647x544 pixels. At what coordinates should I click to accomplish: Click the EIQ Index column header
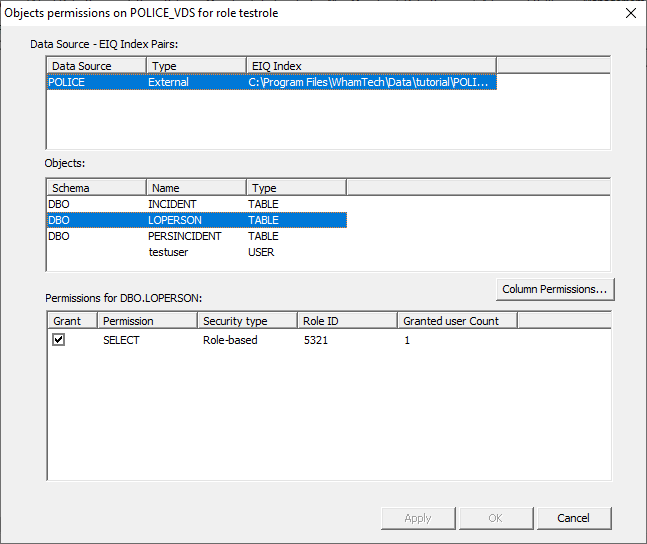coord(370,66)
